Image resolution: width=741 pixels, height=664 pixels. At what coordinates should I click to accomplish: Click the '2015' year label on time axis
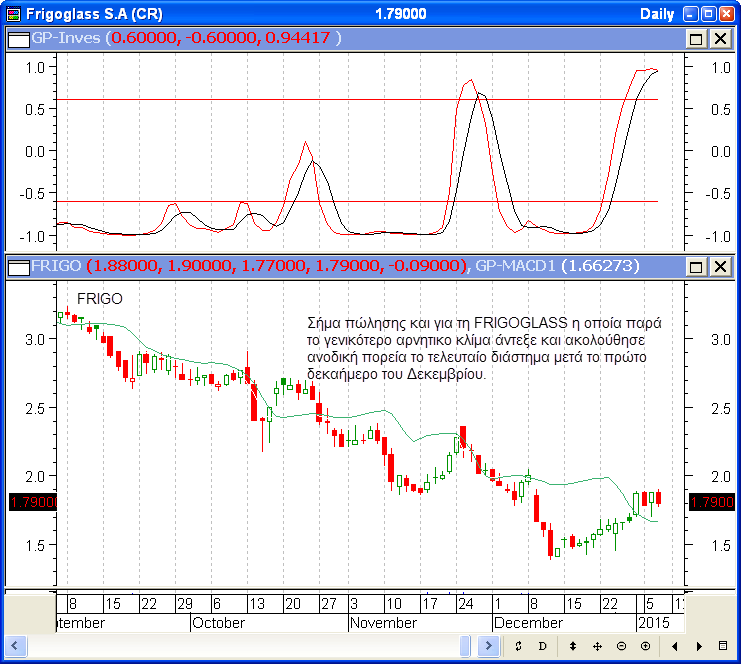pos(654,623)
